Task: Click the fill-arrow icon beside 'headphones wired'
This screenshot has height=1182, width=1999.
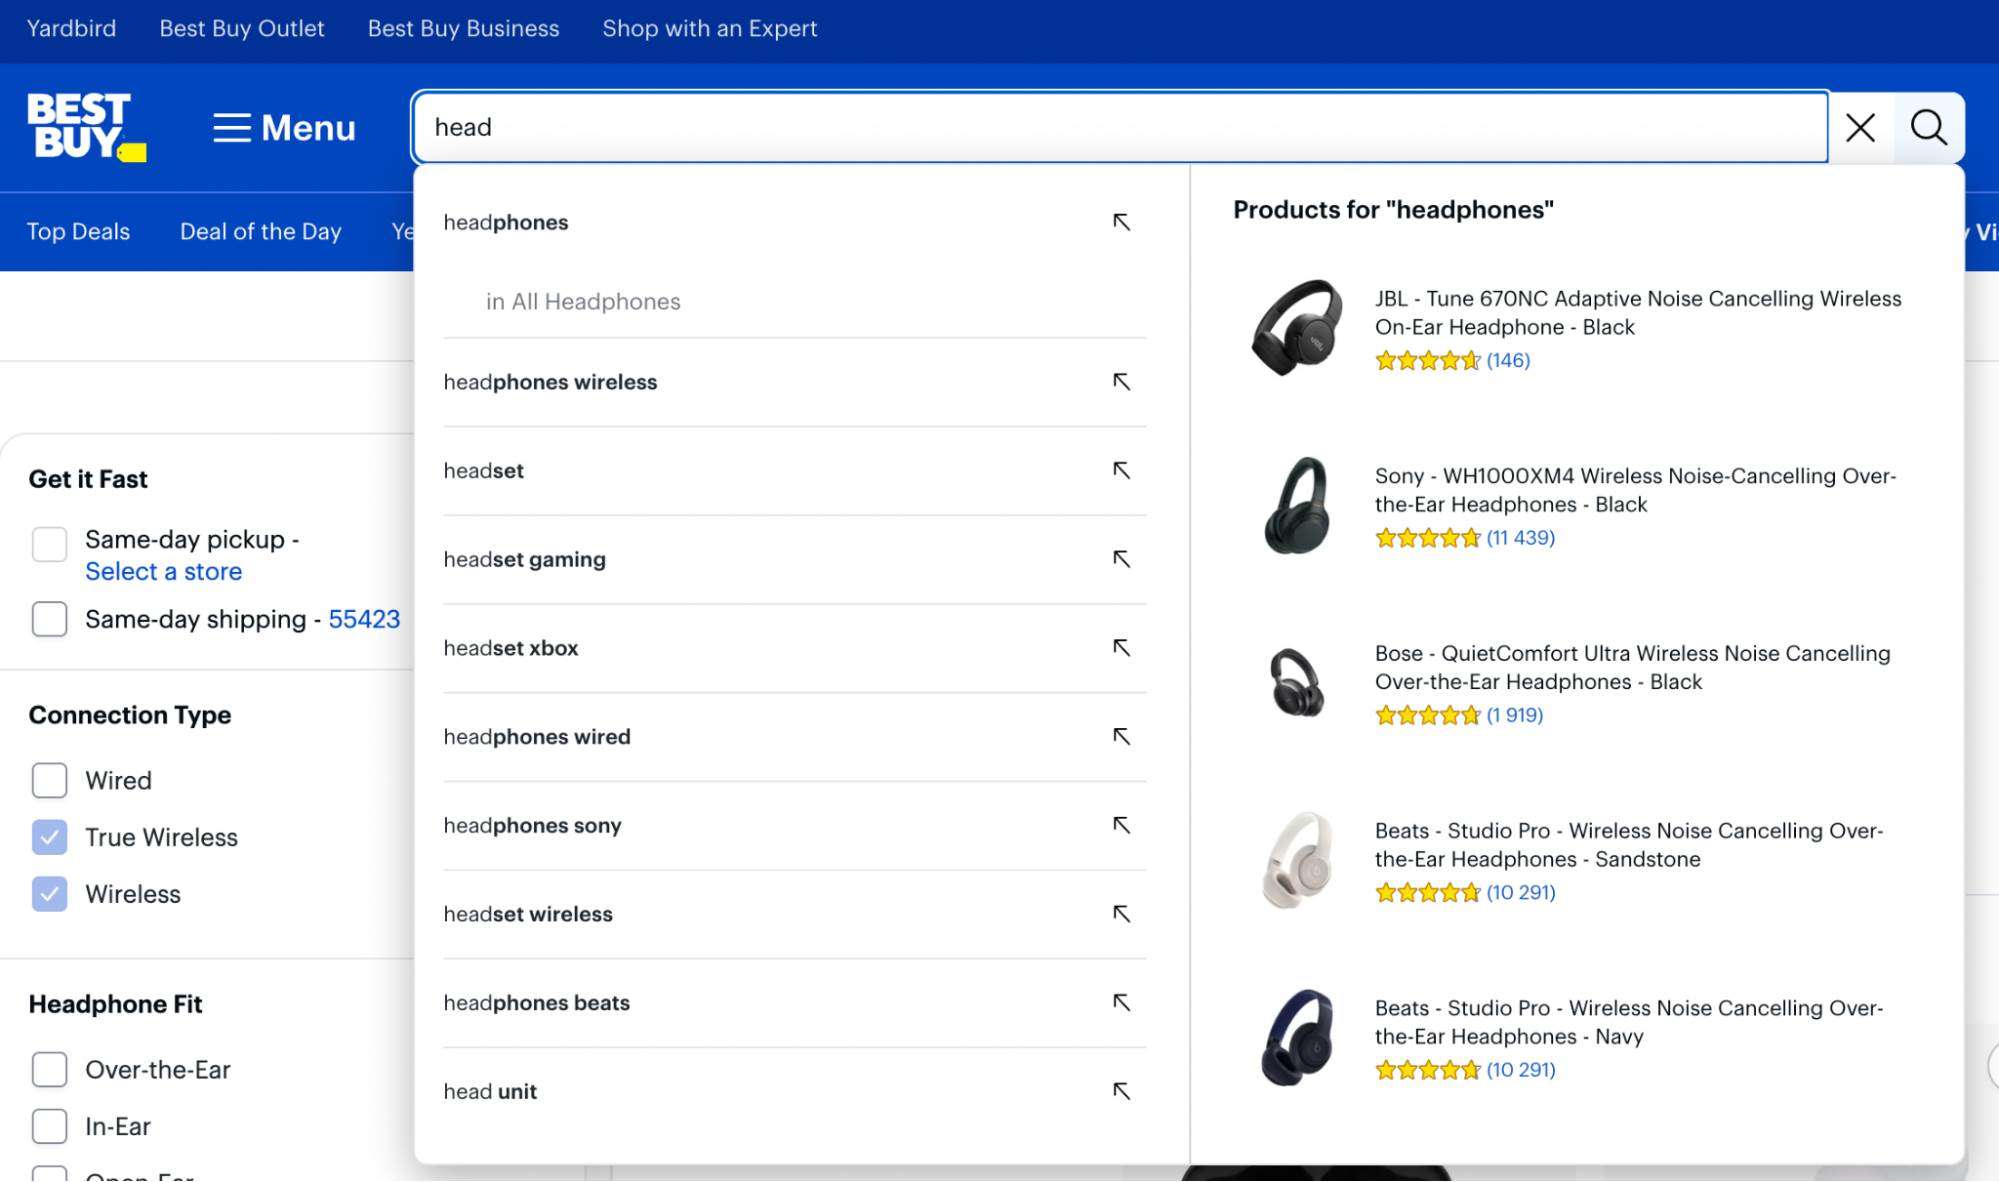Action: click(1122, 737)
